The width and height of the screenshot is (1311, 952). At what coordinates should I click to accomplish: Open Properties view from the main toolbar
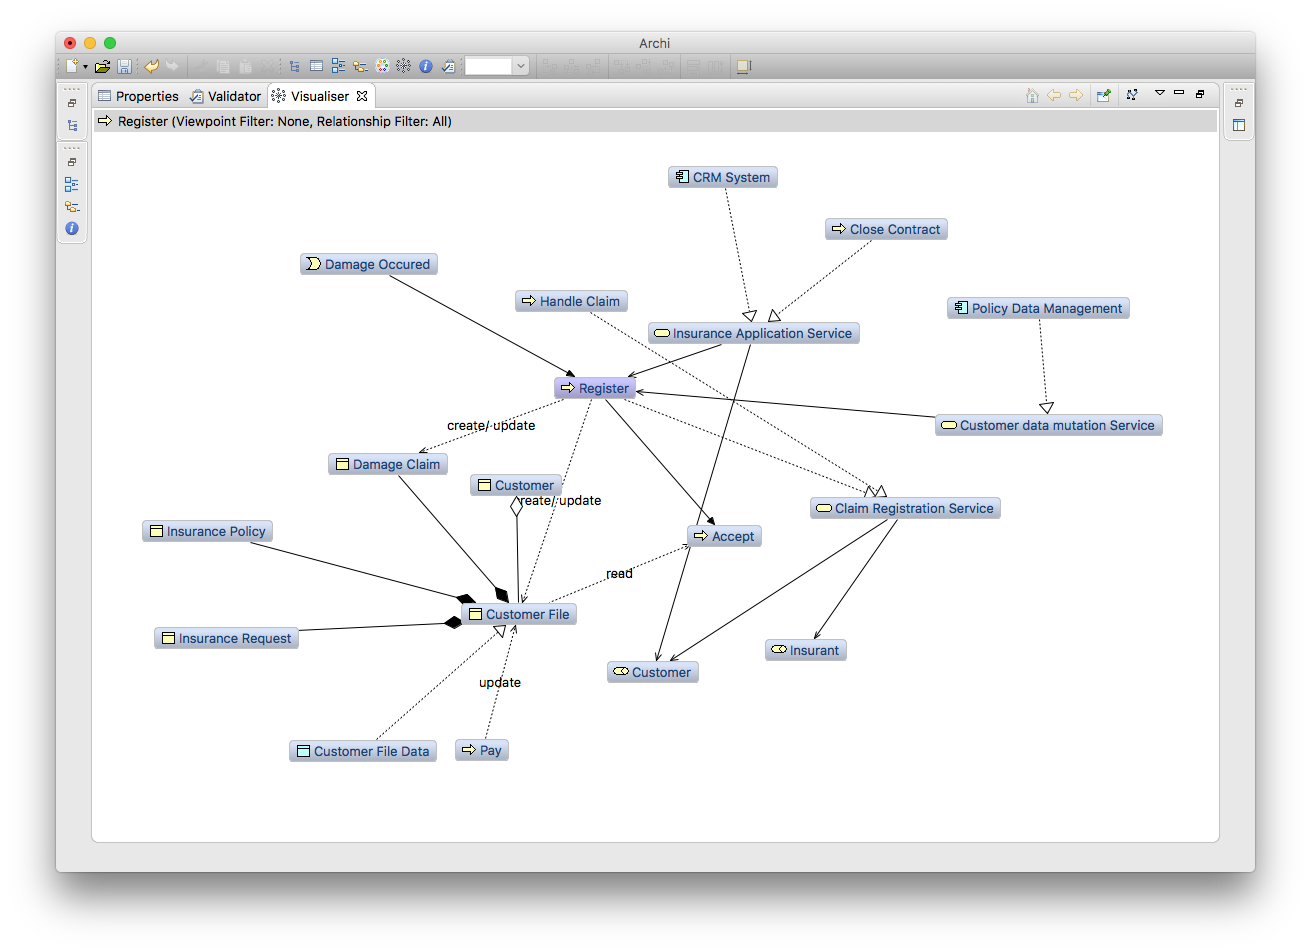[316, 66]
